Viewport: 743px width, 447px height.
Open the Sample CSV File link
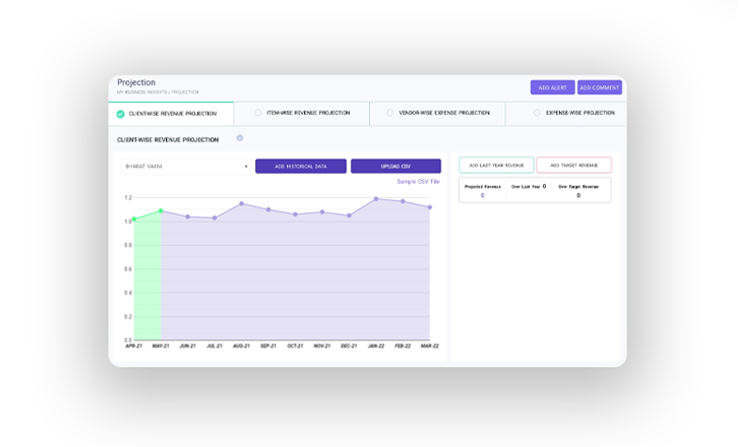[x=418, y=181]
